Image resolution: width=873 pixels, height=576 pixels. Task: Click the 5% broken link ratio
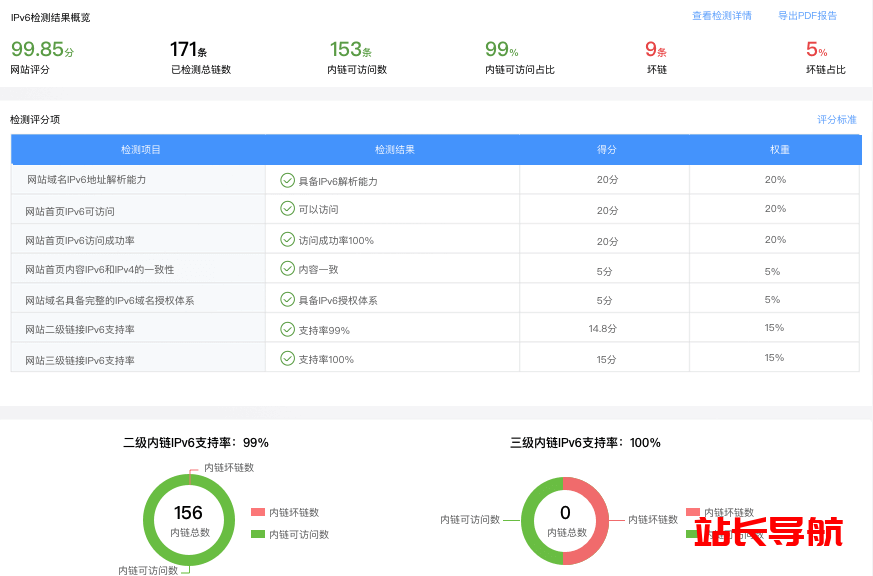click(x=816, y=49)
